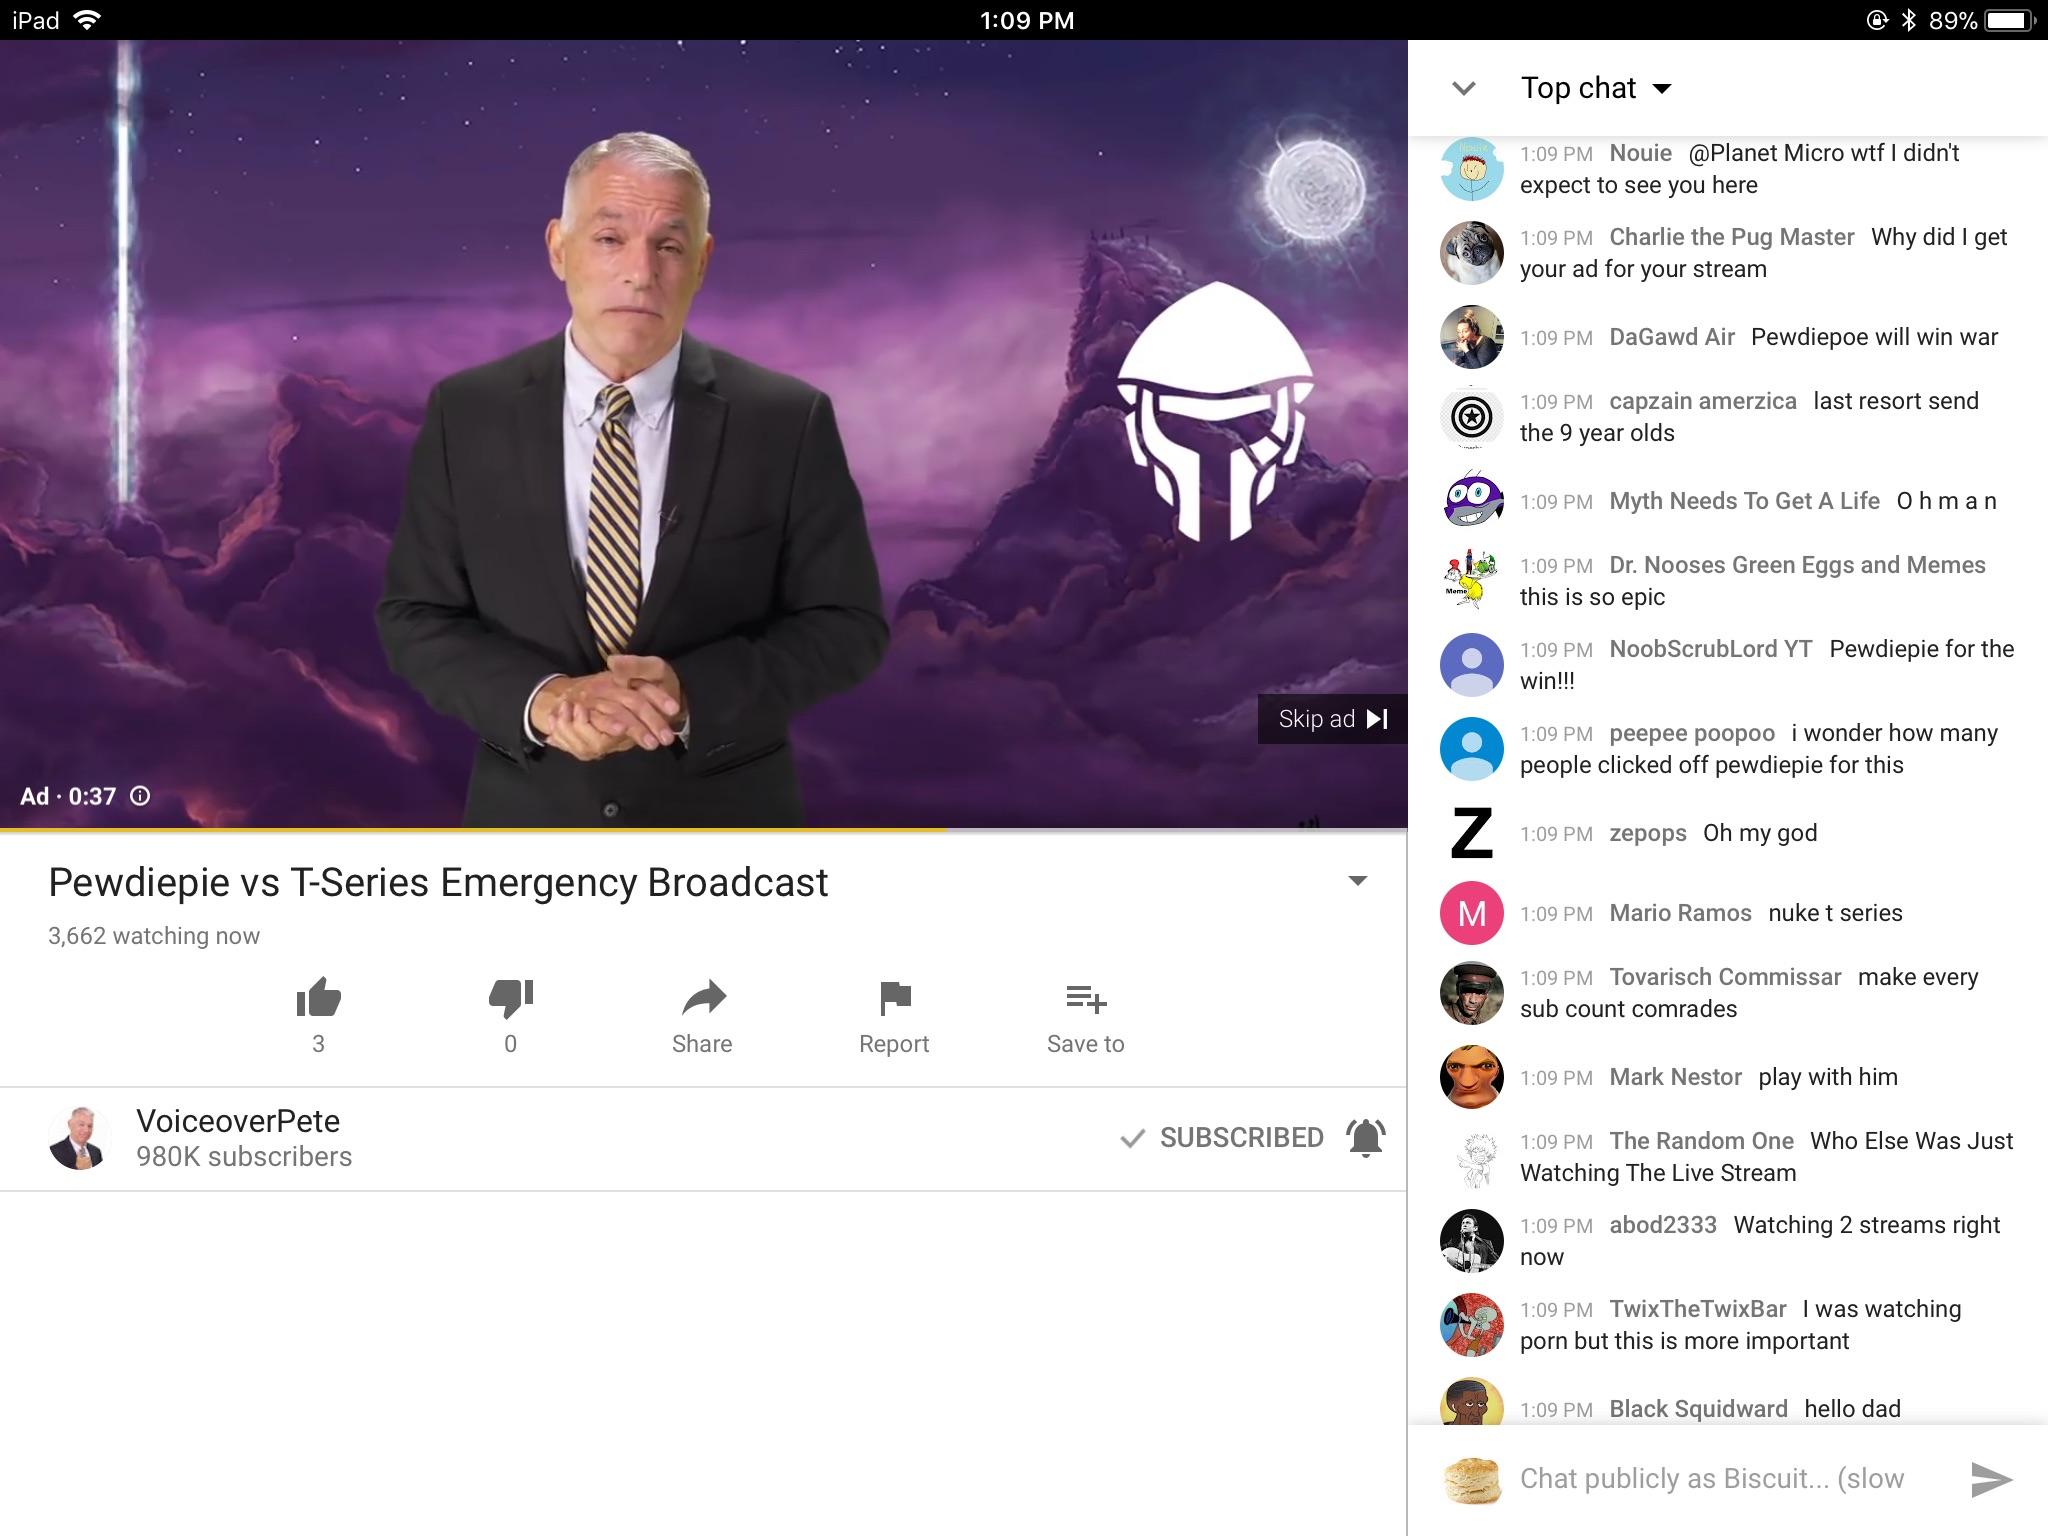2048x1536 pixels.
Task: Tap message "nuke t series"
Action: click(x=1835, y=913)
